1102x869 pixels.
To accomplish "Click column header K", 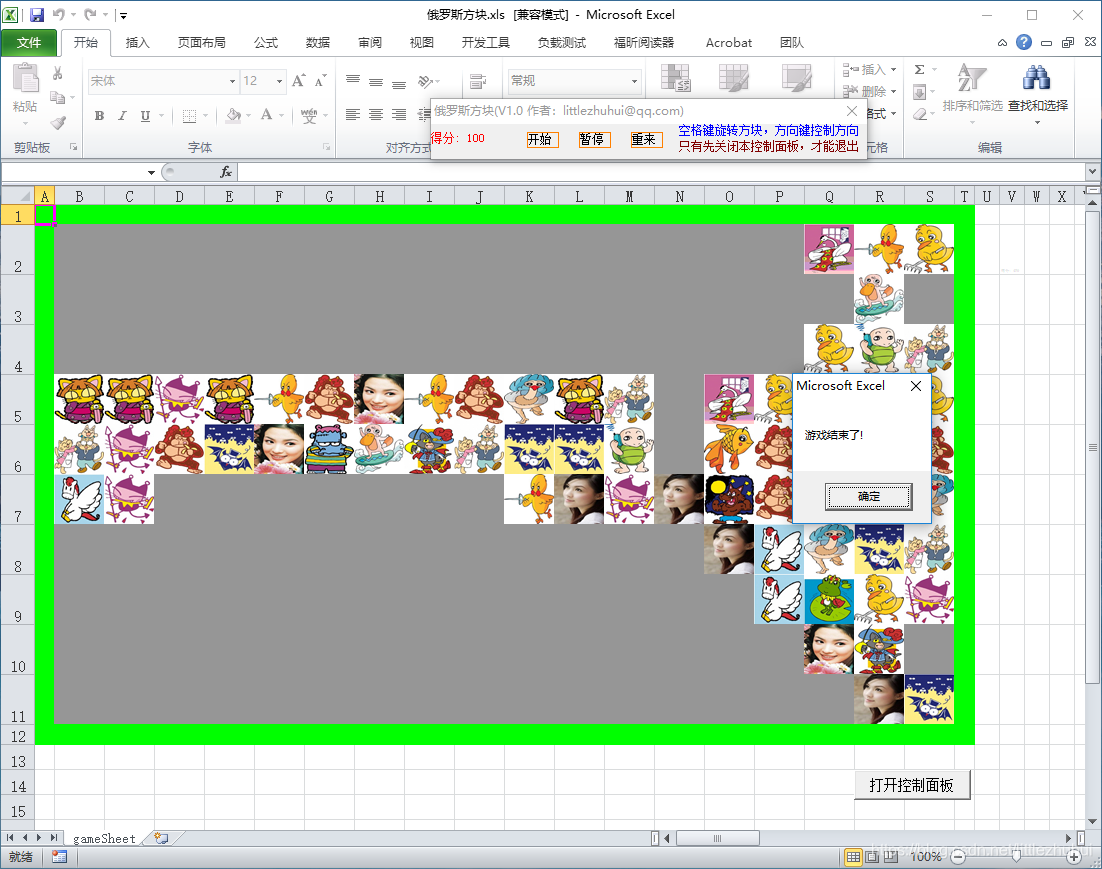I will tap(529, 197).
